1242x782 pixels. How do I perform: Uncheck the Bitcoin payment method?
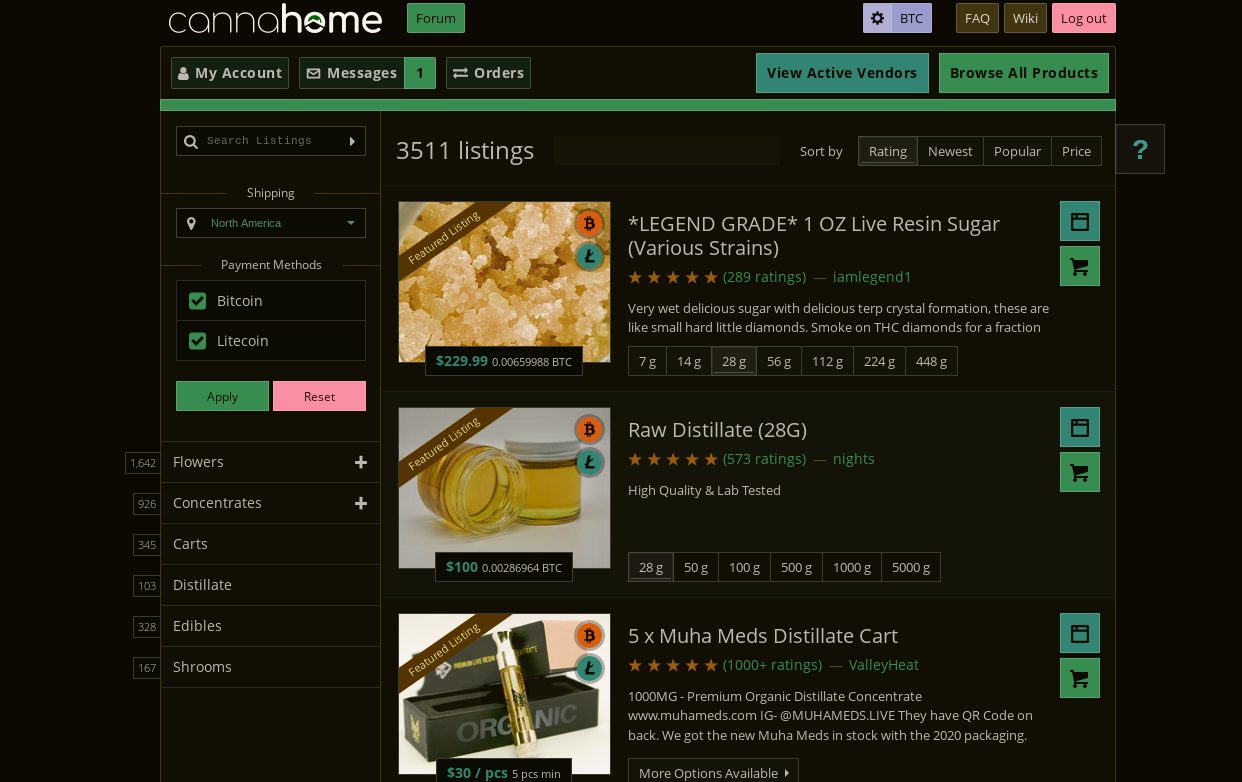[x=197, y=301]
